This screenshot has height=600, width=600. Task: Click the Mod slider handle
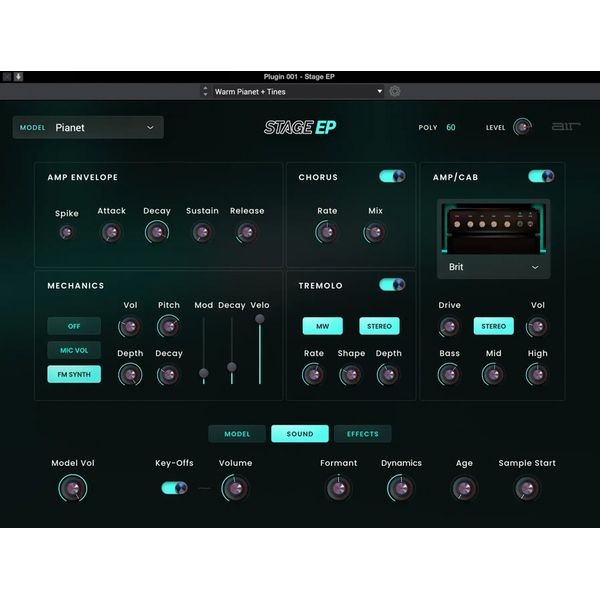click(x=204, y=373)
